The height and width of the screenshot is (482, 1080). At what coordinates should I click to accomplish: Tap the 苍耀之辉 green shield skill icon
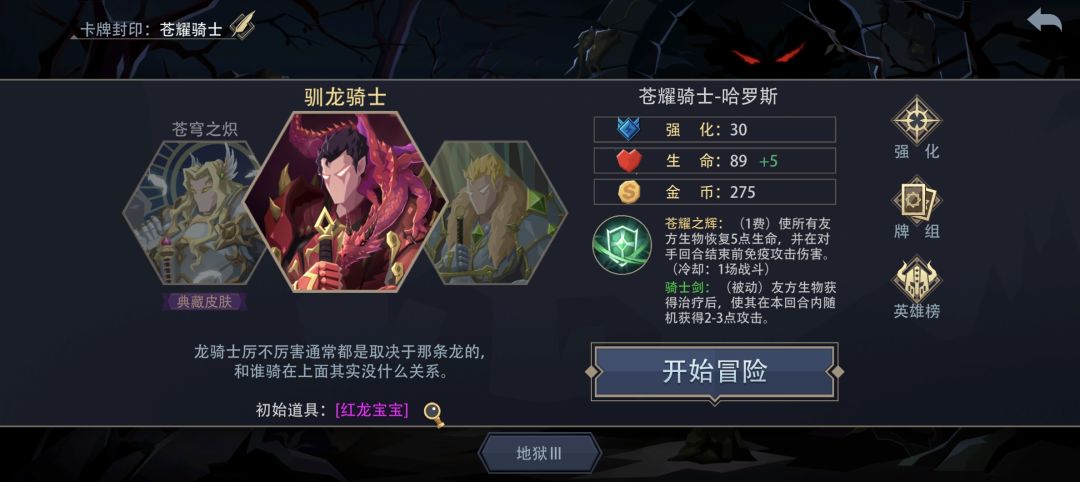pos(622,245)
